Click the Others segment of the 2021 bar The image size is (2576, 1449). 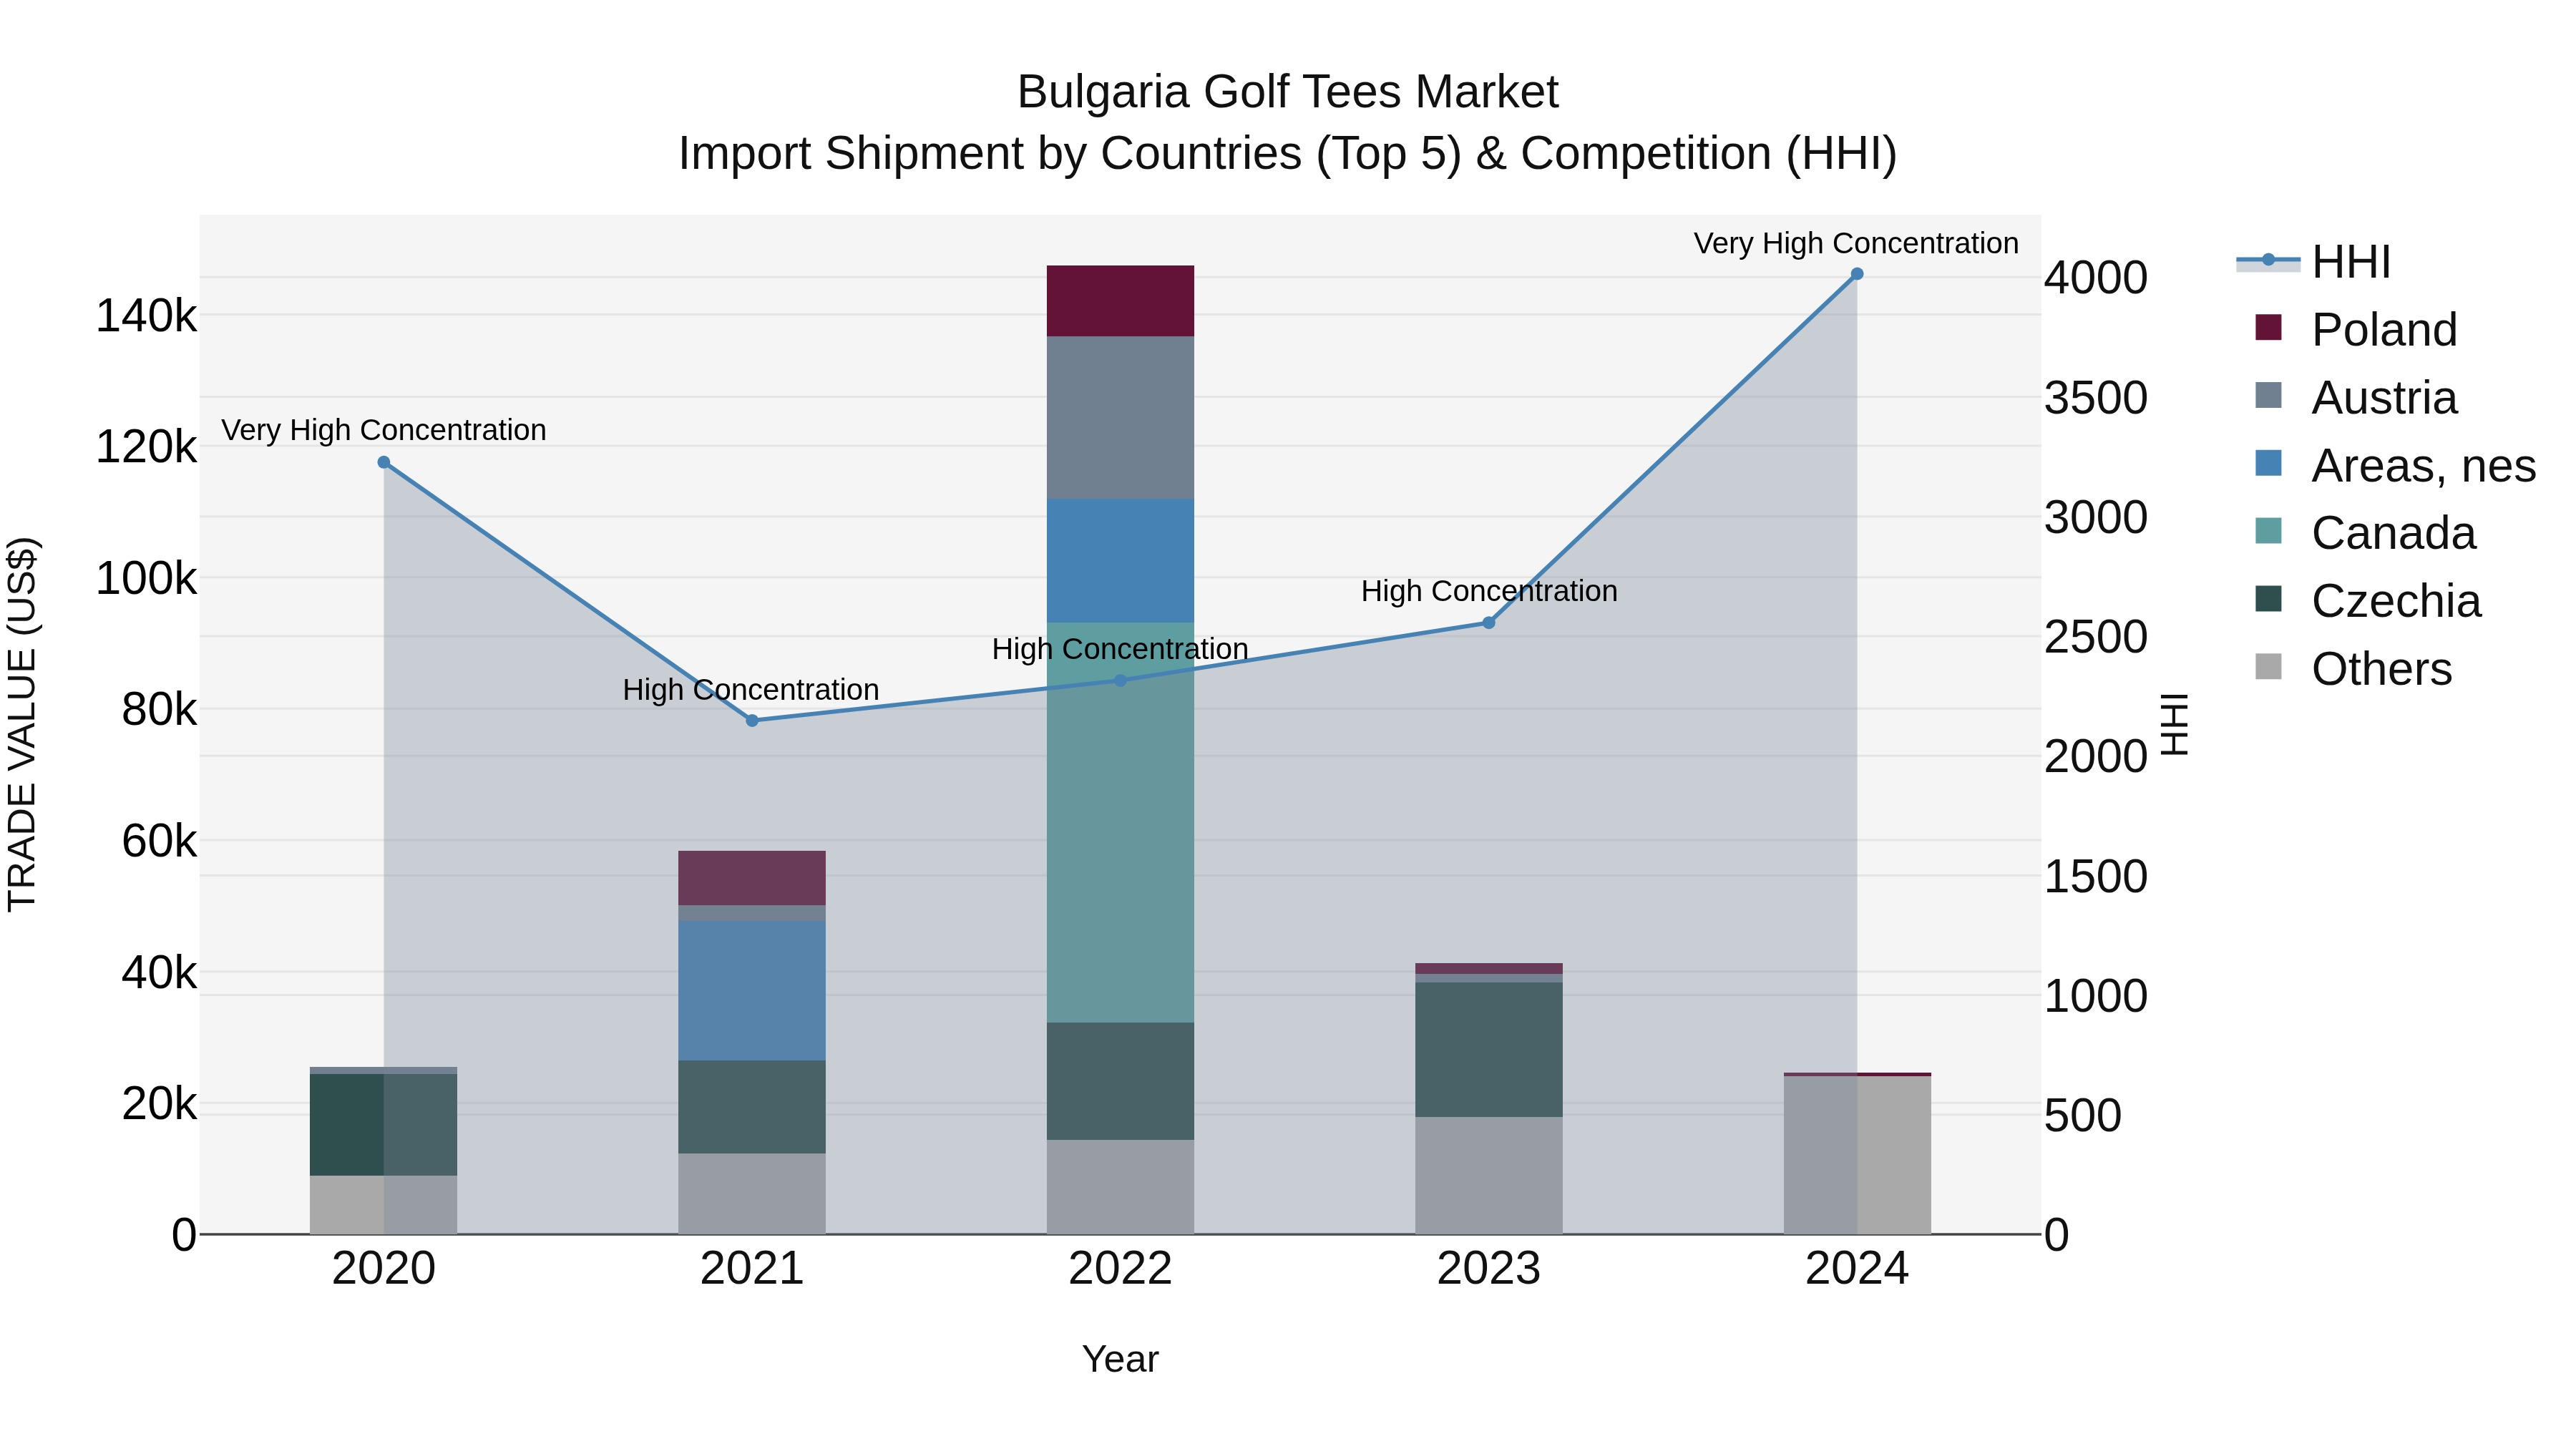tap(752, 1194)
